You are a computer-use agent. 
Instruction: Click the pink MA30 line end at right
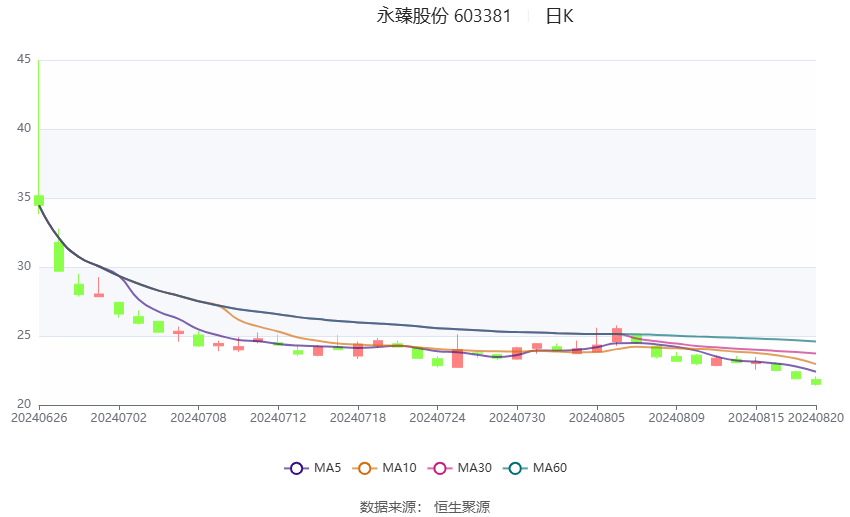coord(813,353)
